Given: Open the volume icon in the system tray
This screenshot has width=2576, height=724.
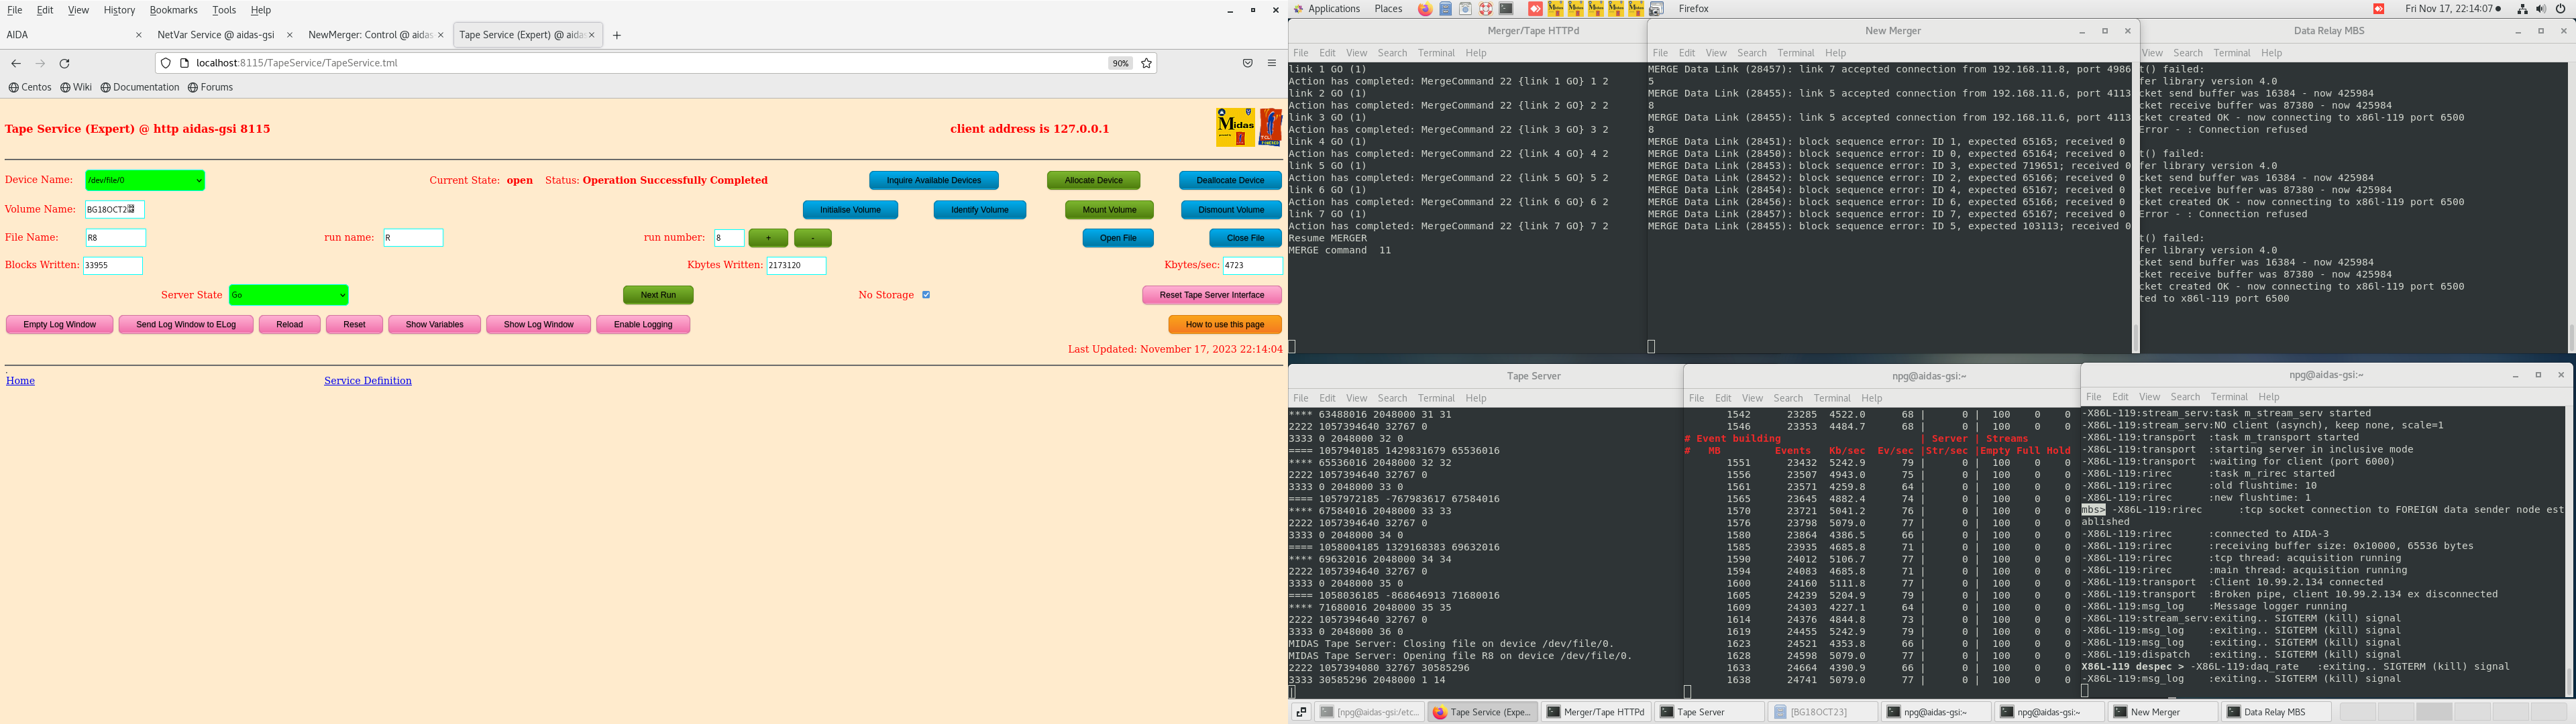Looking at the screenshot, I should [x=2541, y=9].
